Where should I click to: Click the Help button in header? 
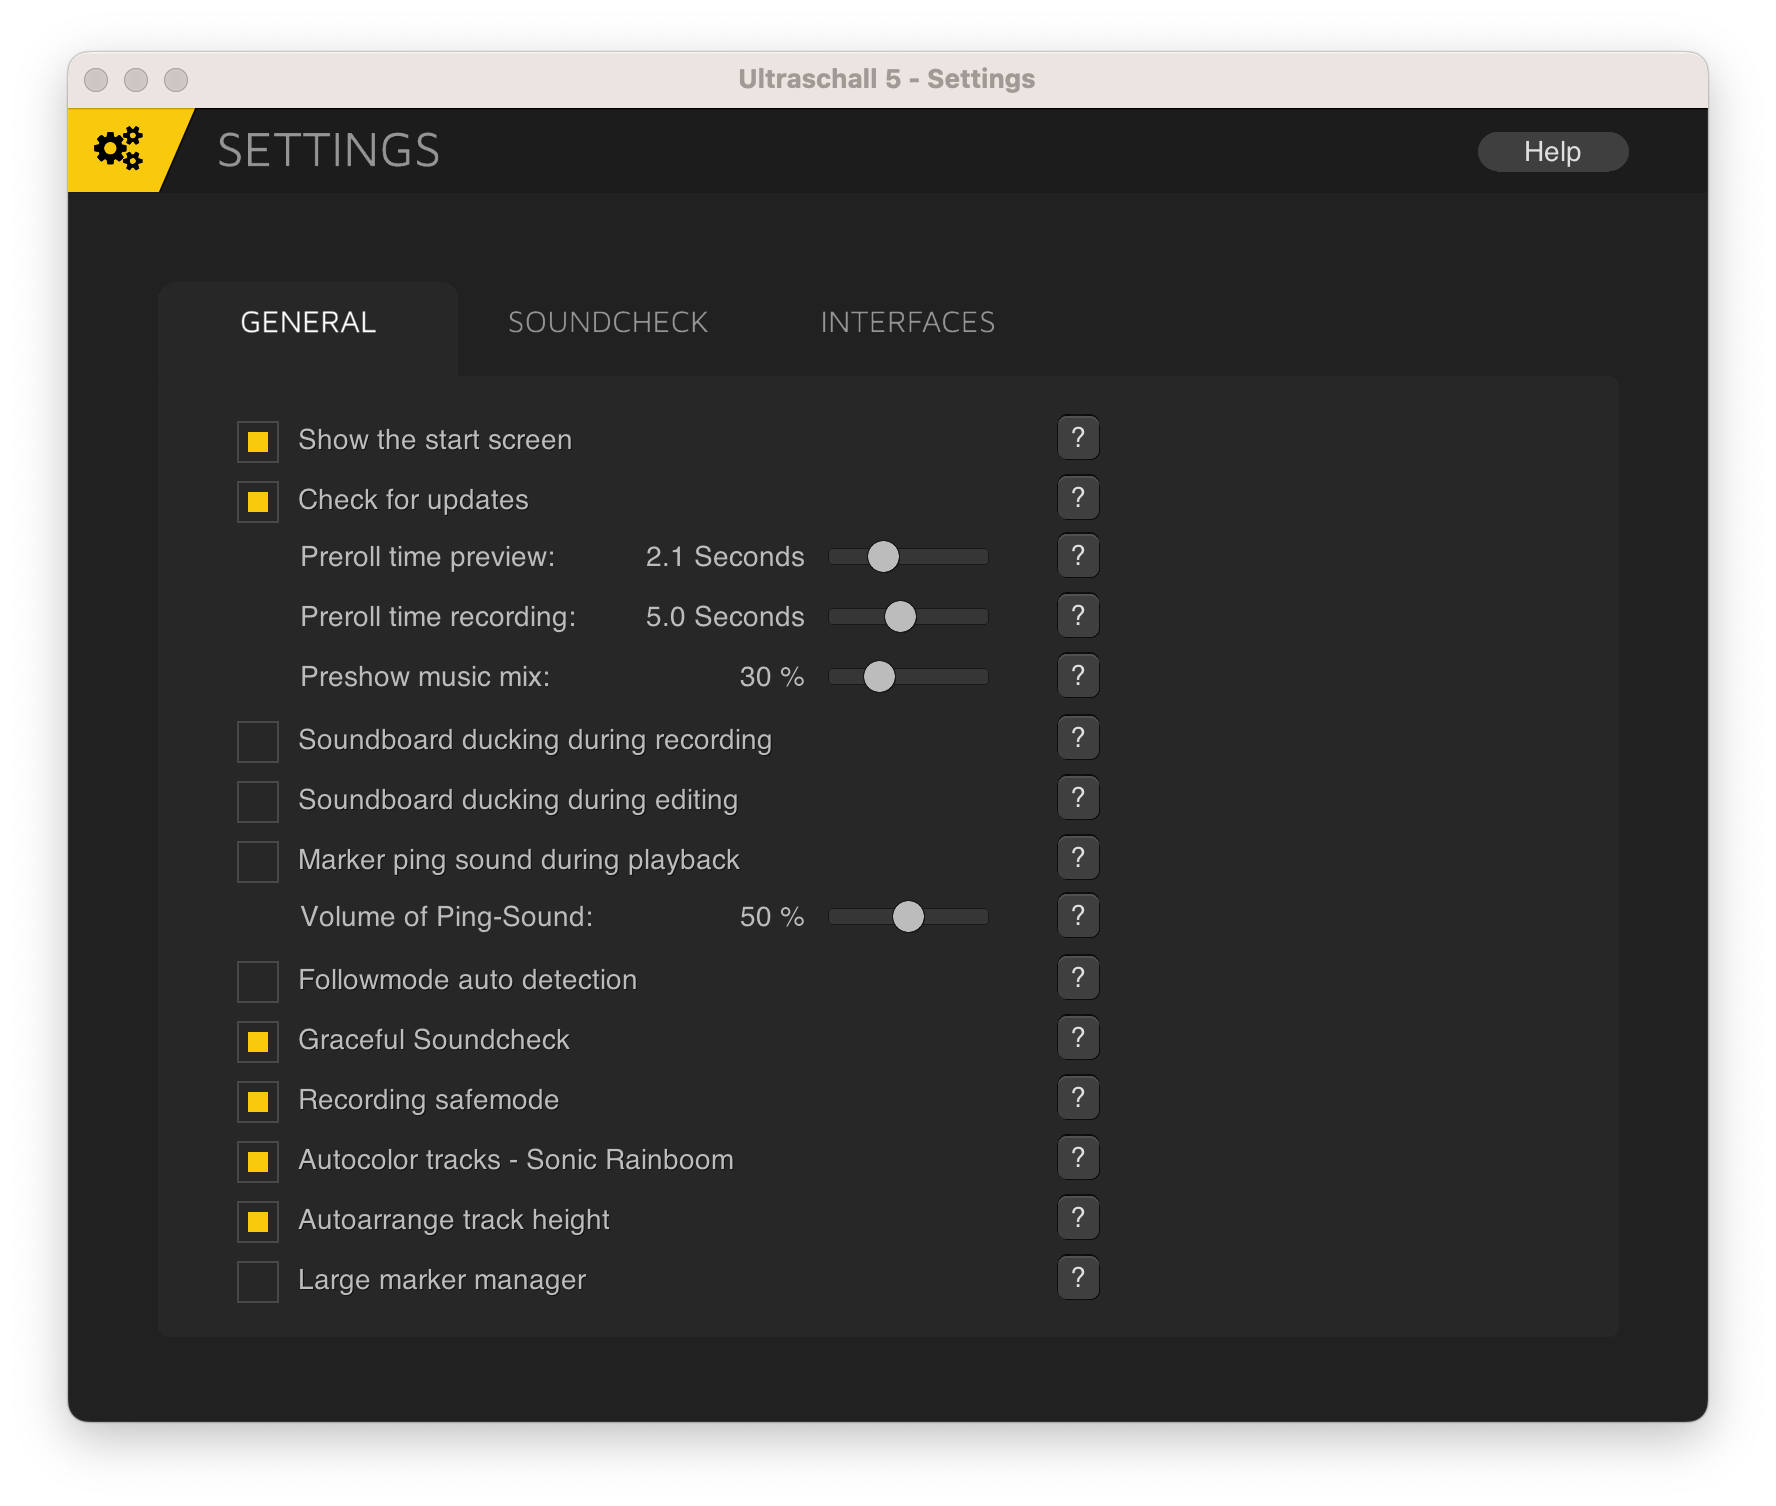(x=1553, y=152)
